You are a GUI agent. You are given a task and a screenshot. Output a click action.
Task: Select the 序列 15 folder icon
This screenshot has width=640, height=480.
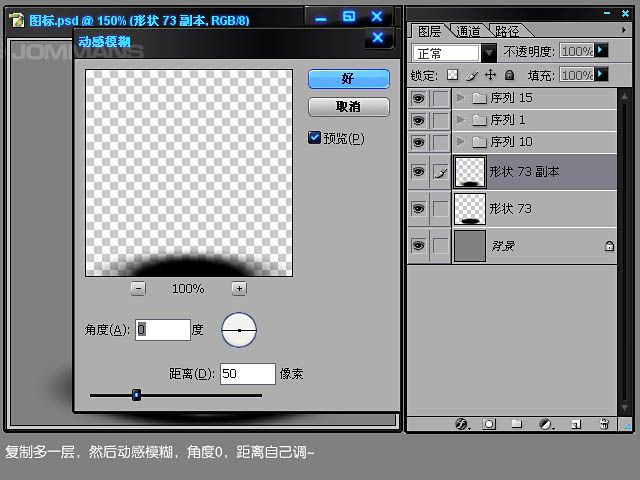tap(479, 98)
